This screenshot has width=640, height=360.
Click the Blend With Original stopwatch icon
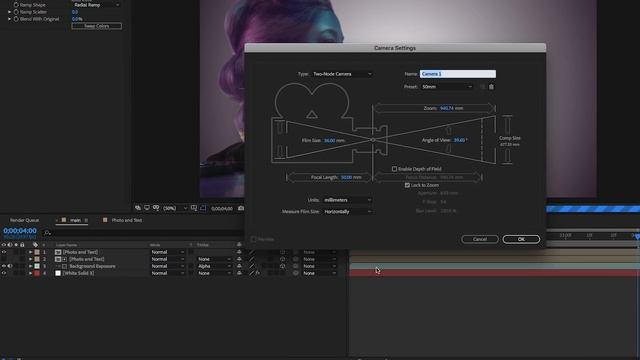(x=16, y=19)
